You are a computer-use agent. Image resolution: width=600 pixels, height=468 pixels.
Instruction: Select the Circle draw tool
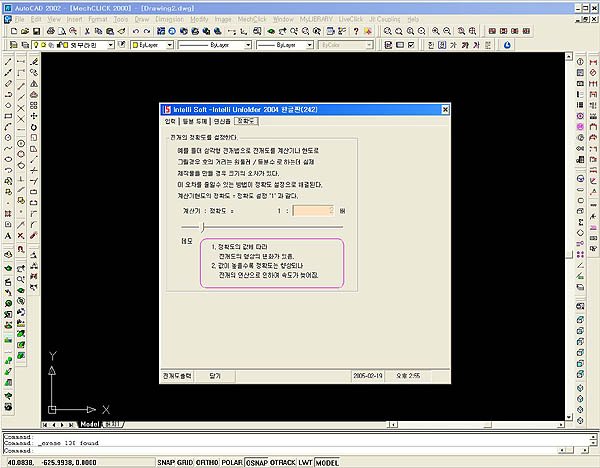click(8, 138)
